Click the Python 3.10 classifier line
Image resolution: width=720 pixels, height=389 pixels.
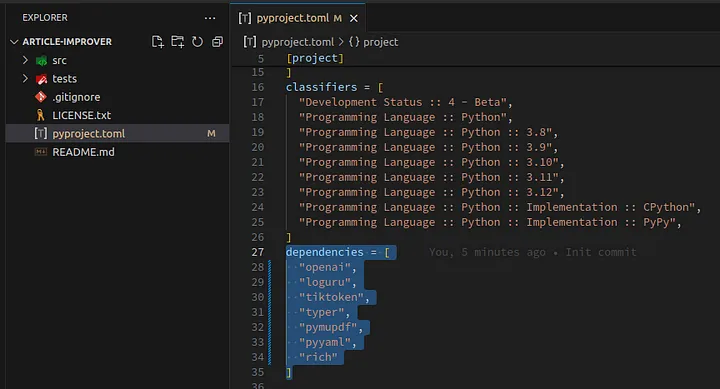click(x=431, y=163)
